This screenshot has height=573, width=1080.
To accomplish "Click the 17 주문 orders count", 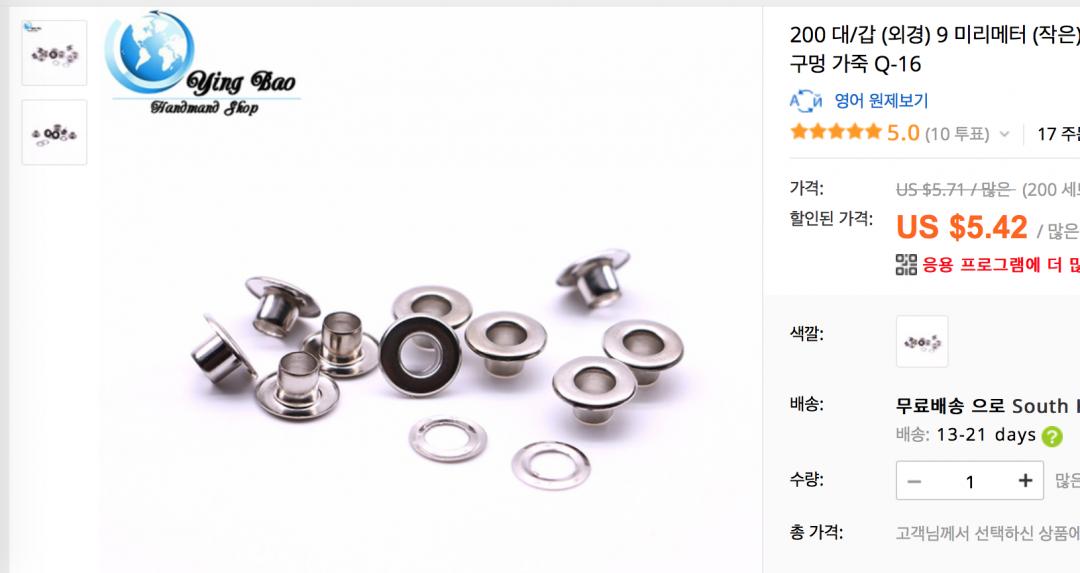I will click(x=1059, y=134).
